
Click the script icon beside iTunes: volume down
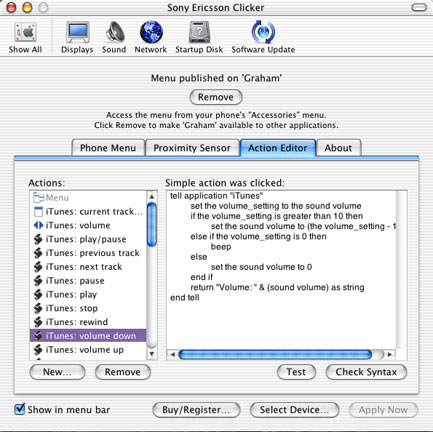point(38,336)
